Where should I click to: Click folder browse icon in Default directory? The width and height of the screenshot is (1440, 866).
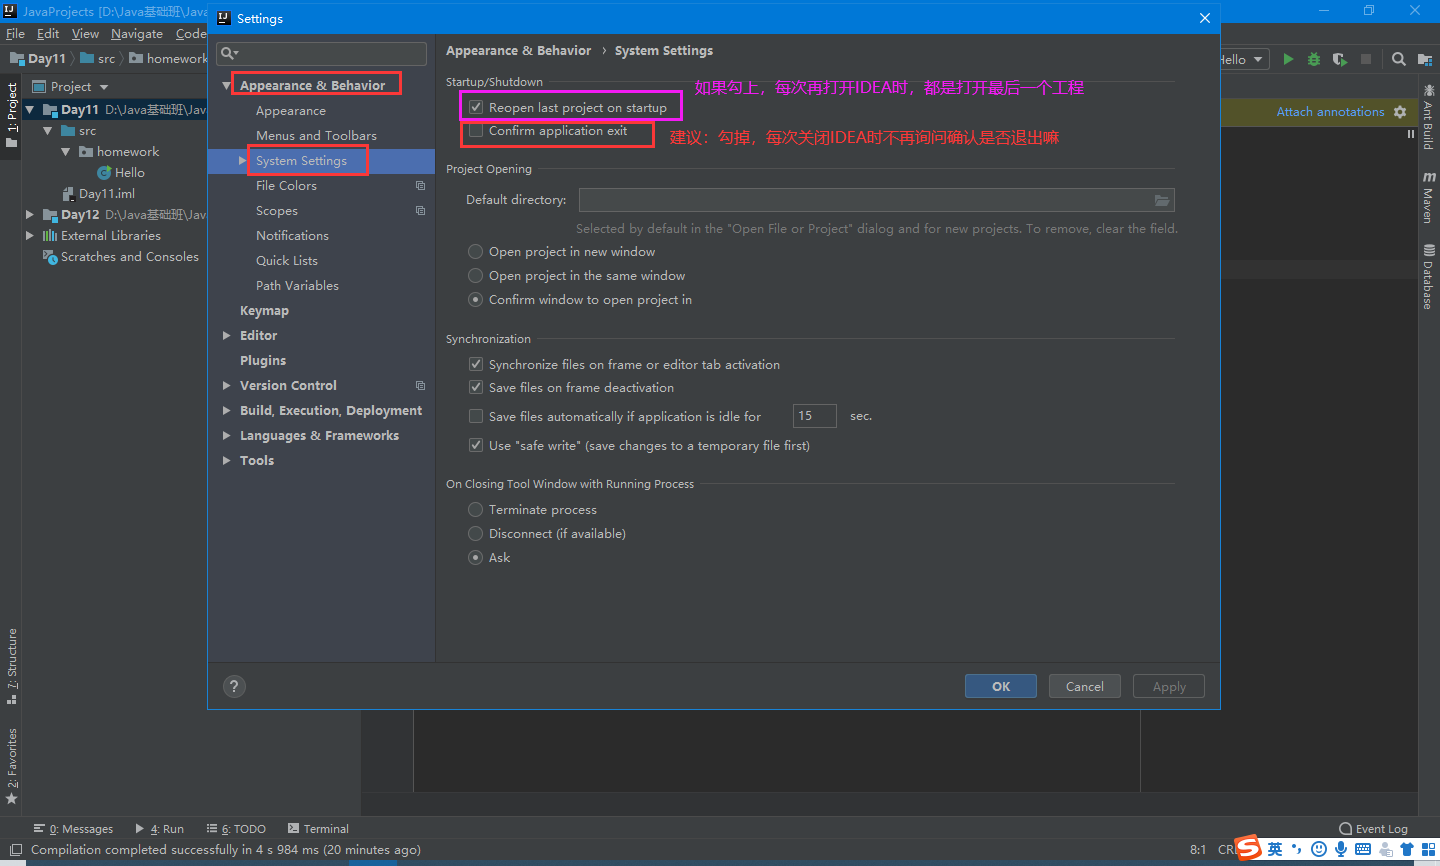coord(1162,200)
